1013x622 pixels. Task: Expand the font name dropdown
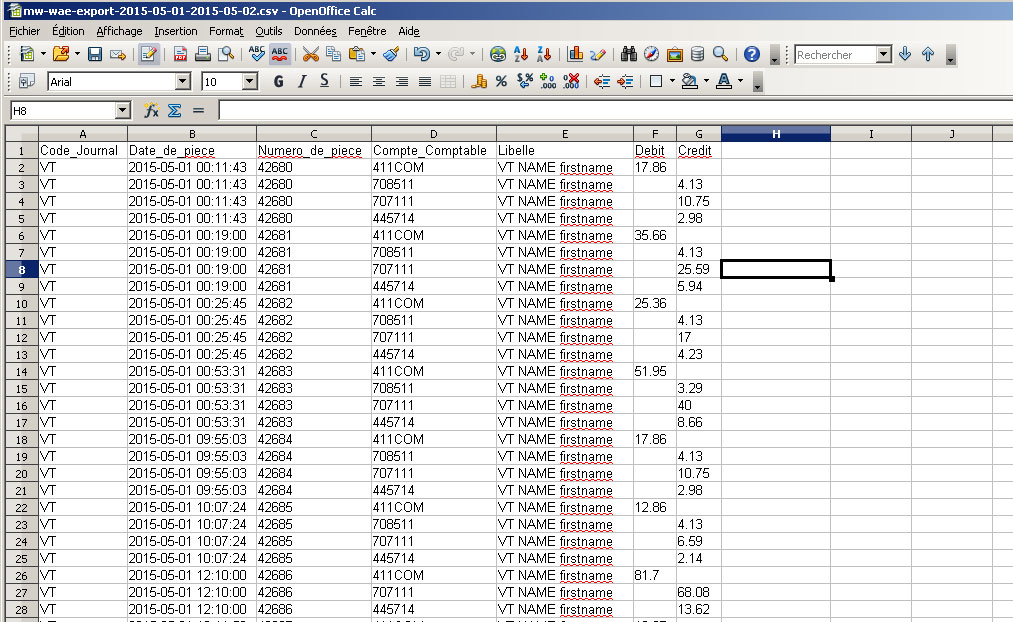182,82
